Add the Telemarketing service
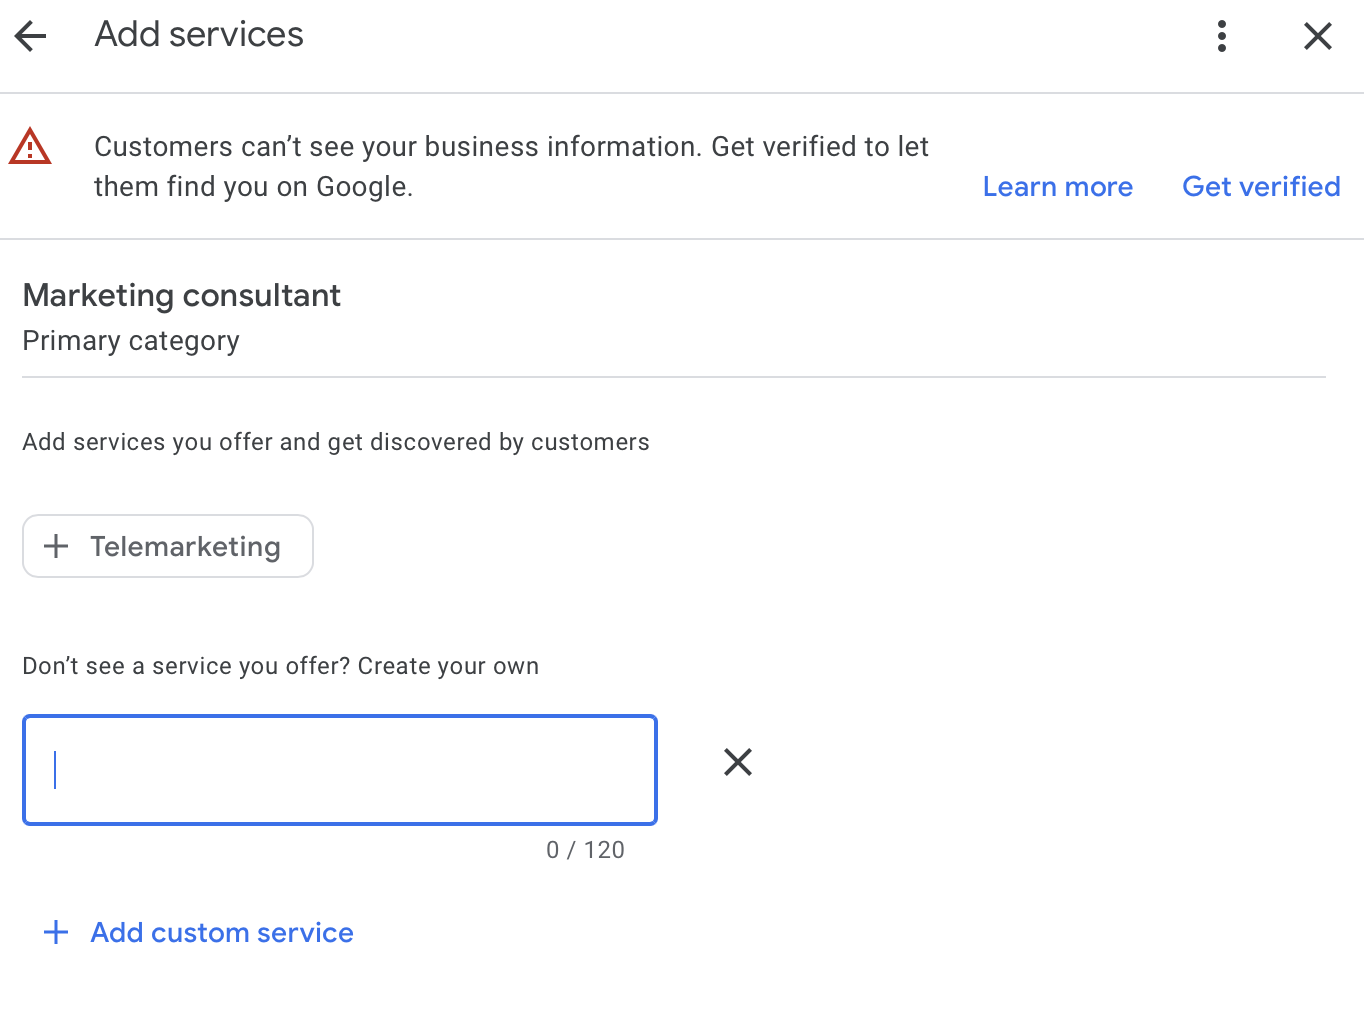This screenshot has width=1364, height=1010. pos(167,546)
